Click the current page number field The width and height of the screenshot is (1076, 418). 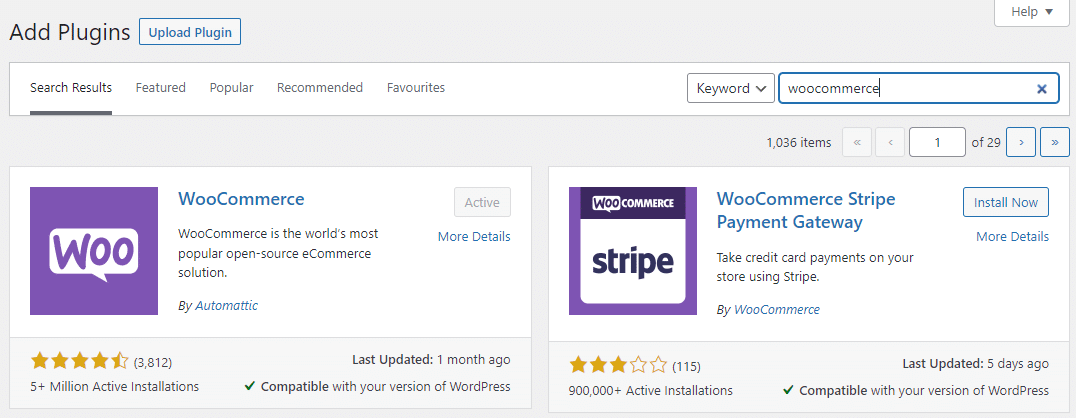pyautogui.click(x=937, y=143)
